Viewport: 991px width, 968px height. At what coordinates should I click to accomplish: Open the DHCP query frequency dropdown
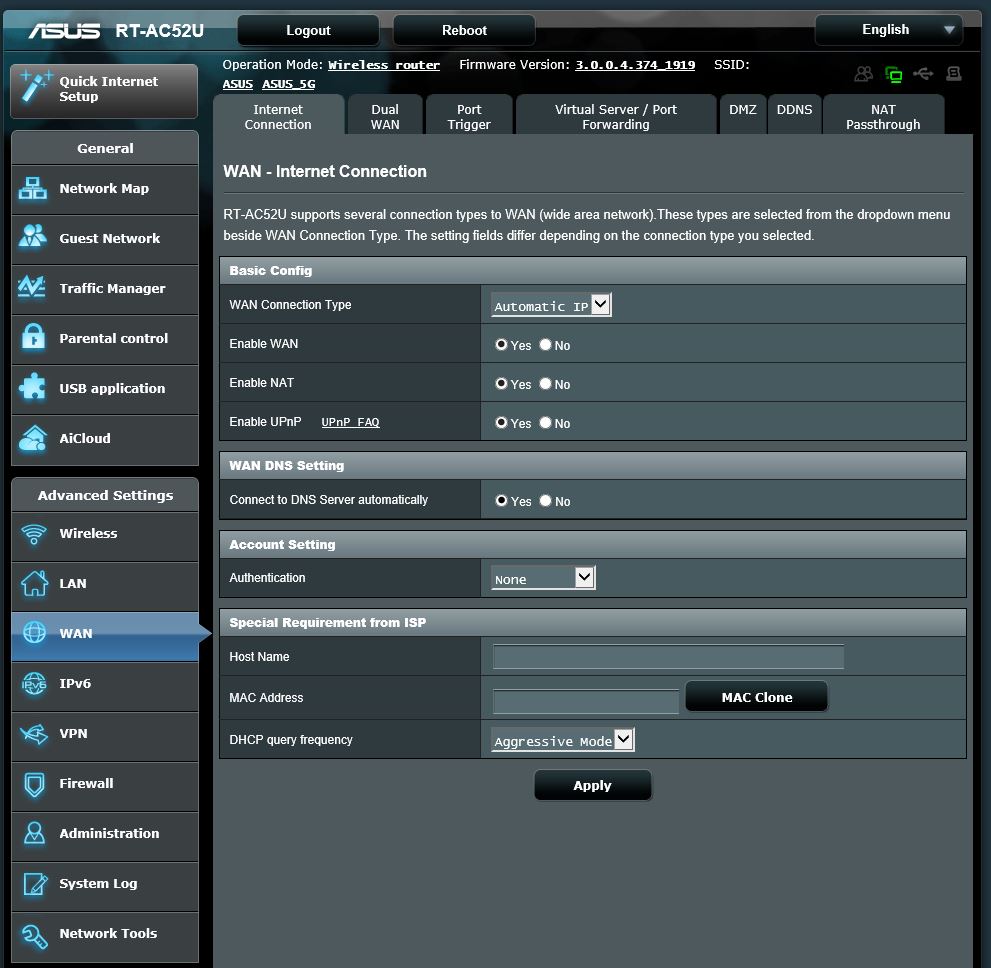[562, 740]
